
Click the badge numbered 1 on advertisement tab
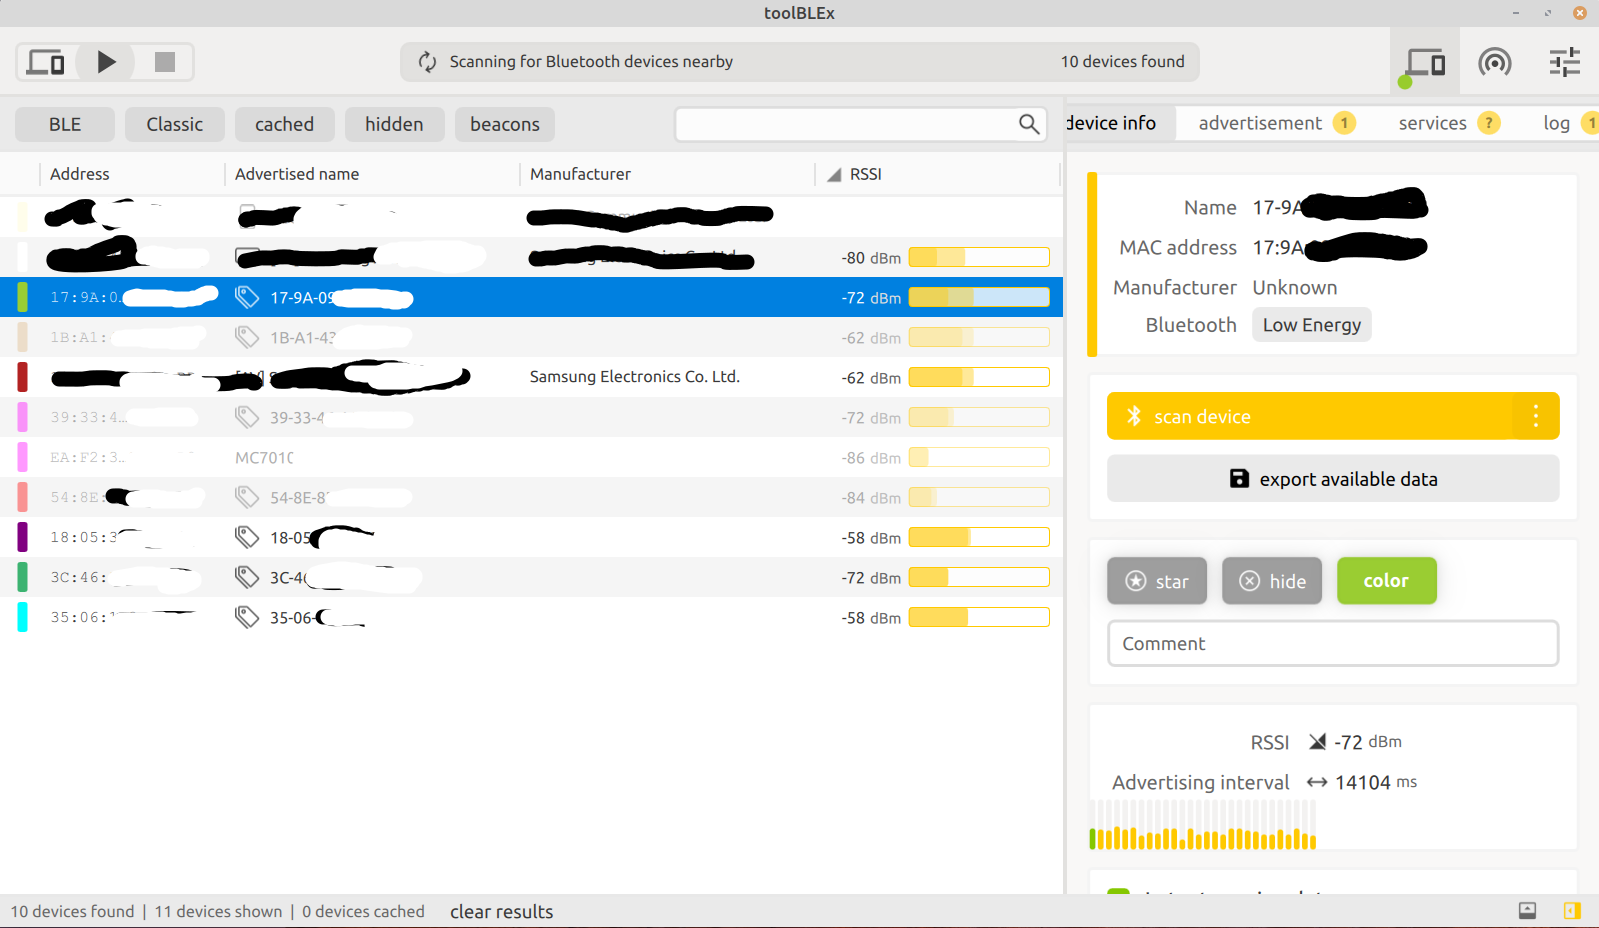(x=1345, y=123)
